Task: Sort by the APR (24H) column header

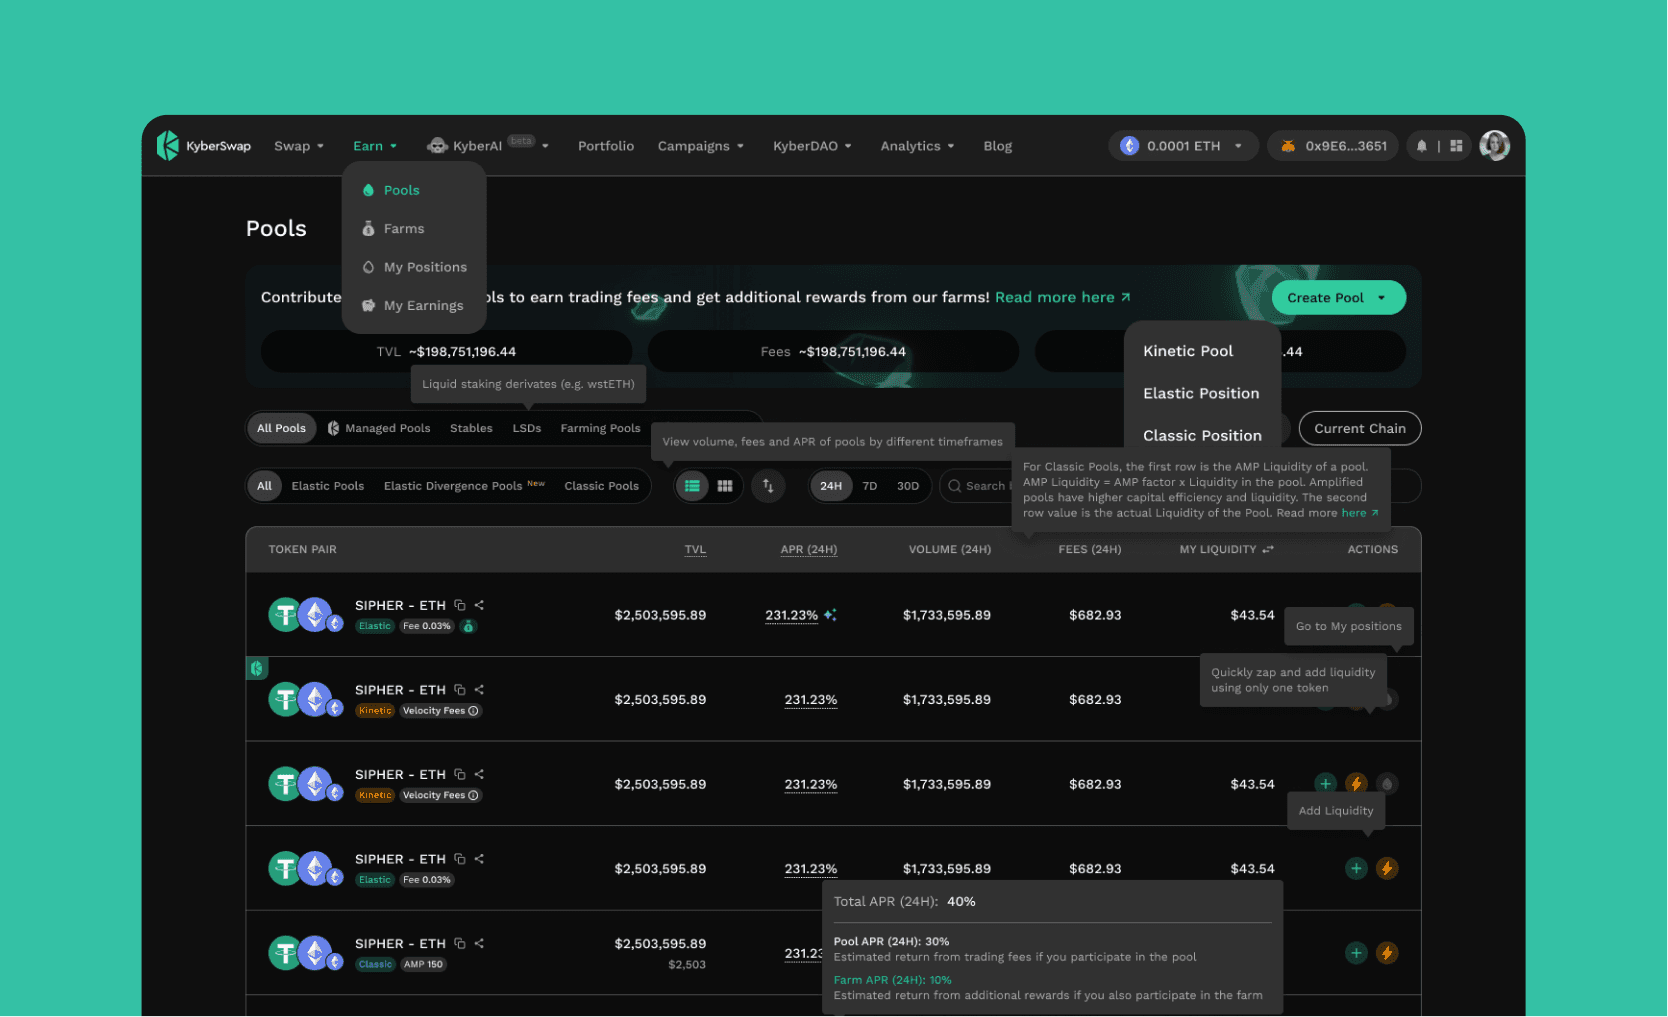Action: 809,549
